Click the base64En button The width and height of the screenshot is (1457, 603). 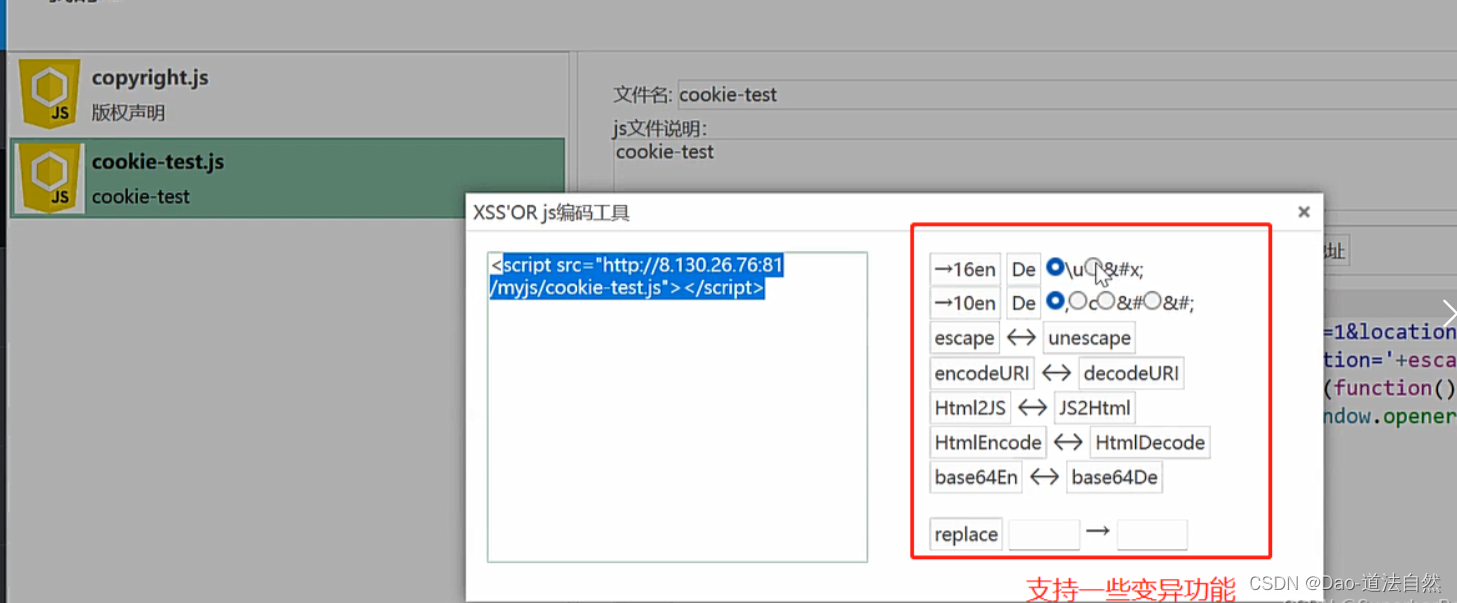point(976,478)
